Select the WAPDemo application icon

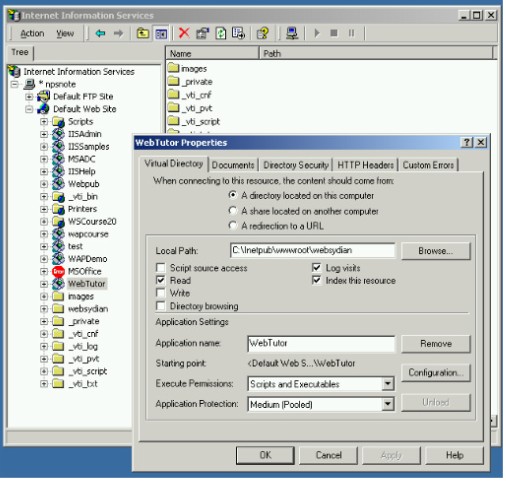(58, 259)
